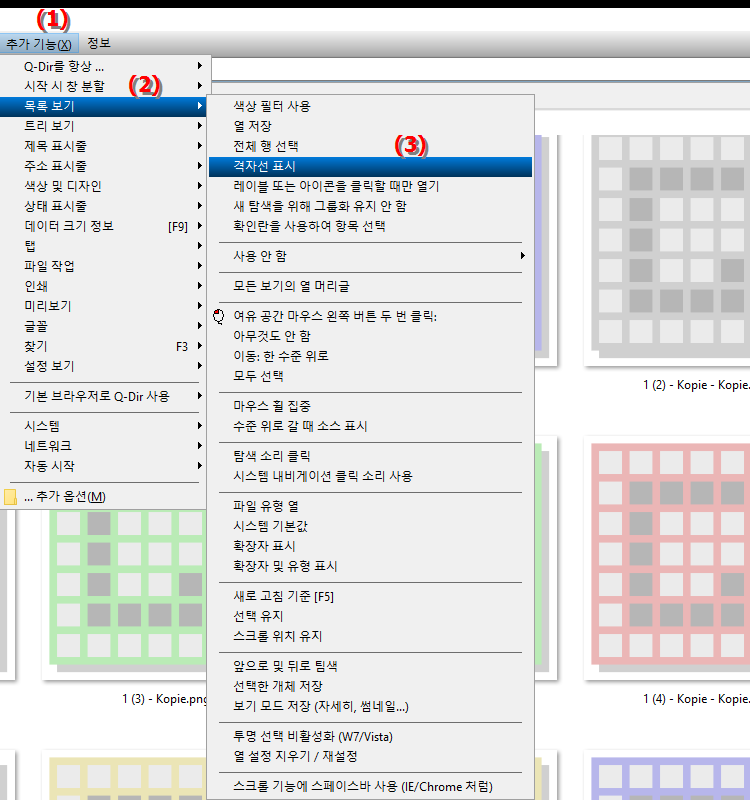750x800 pixels.
Task: Open the 미리보기 submenu
Action: (x=105, y=306)
